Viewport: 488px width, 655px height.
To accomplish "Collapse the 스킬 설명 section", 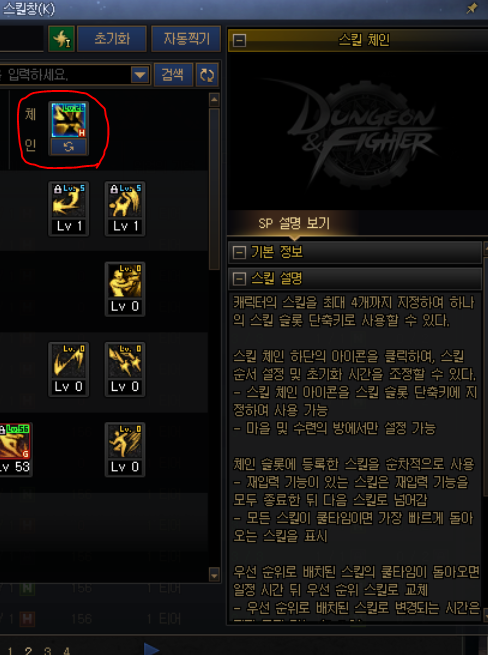I will 239,279.
